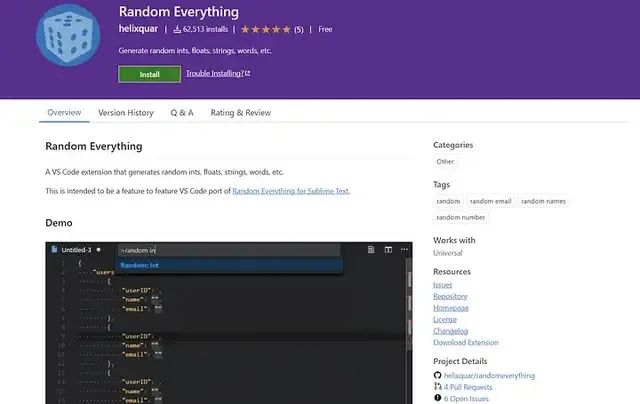Click the Universal works-with text
The image size is (640, 404).
448,253
